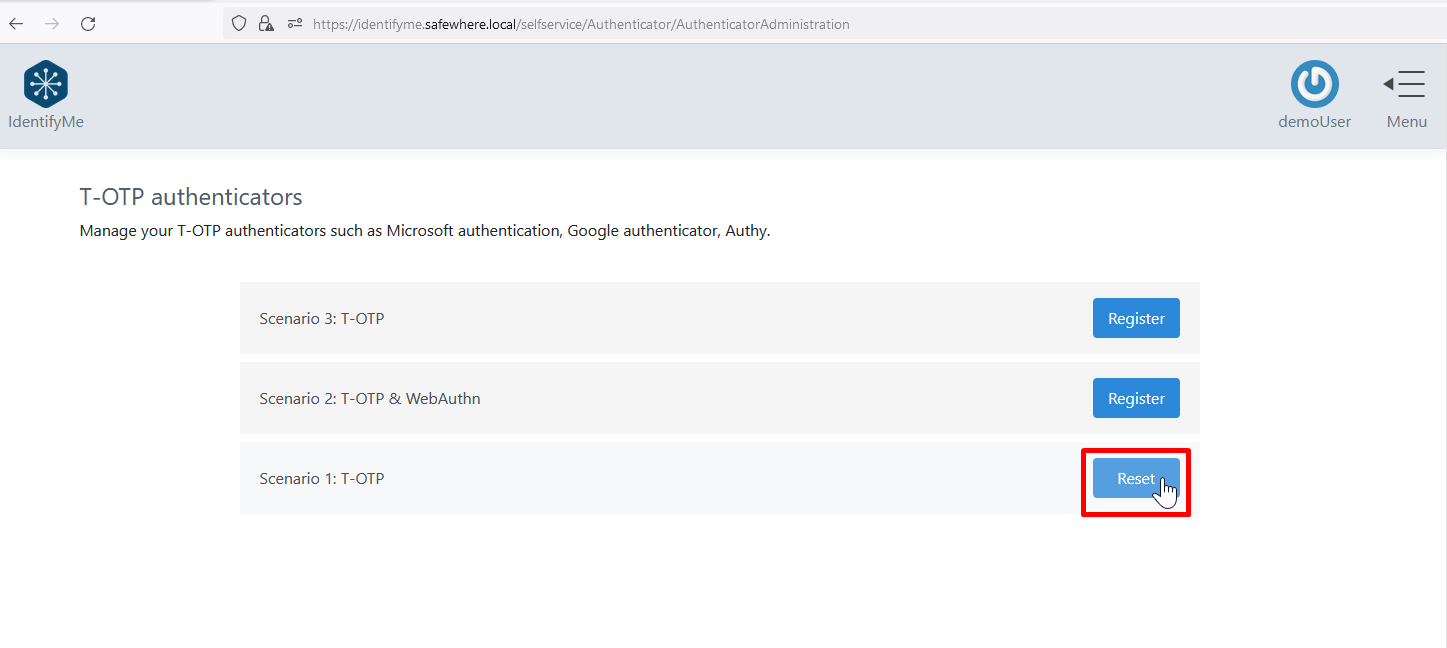The width and height of the screenshot is (1447, 648).
Task: Click the demoUser text label
Action: pos(1314,122)
